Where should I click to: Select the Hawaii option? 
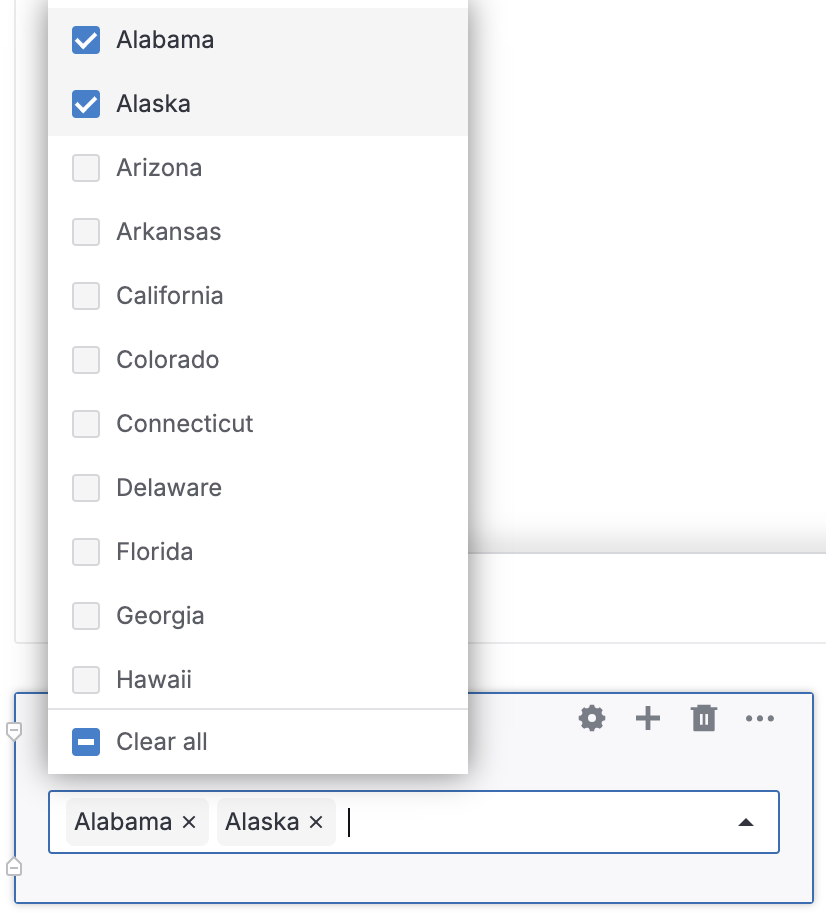point(153,680)
